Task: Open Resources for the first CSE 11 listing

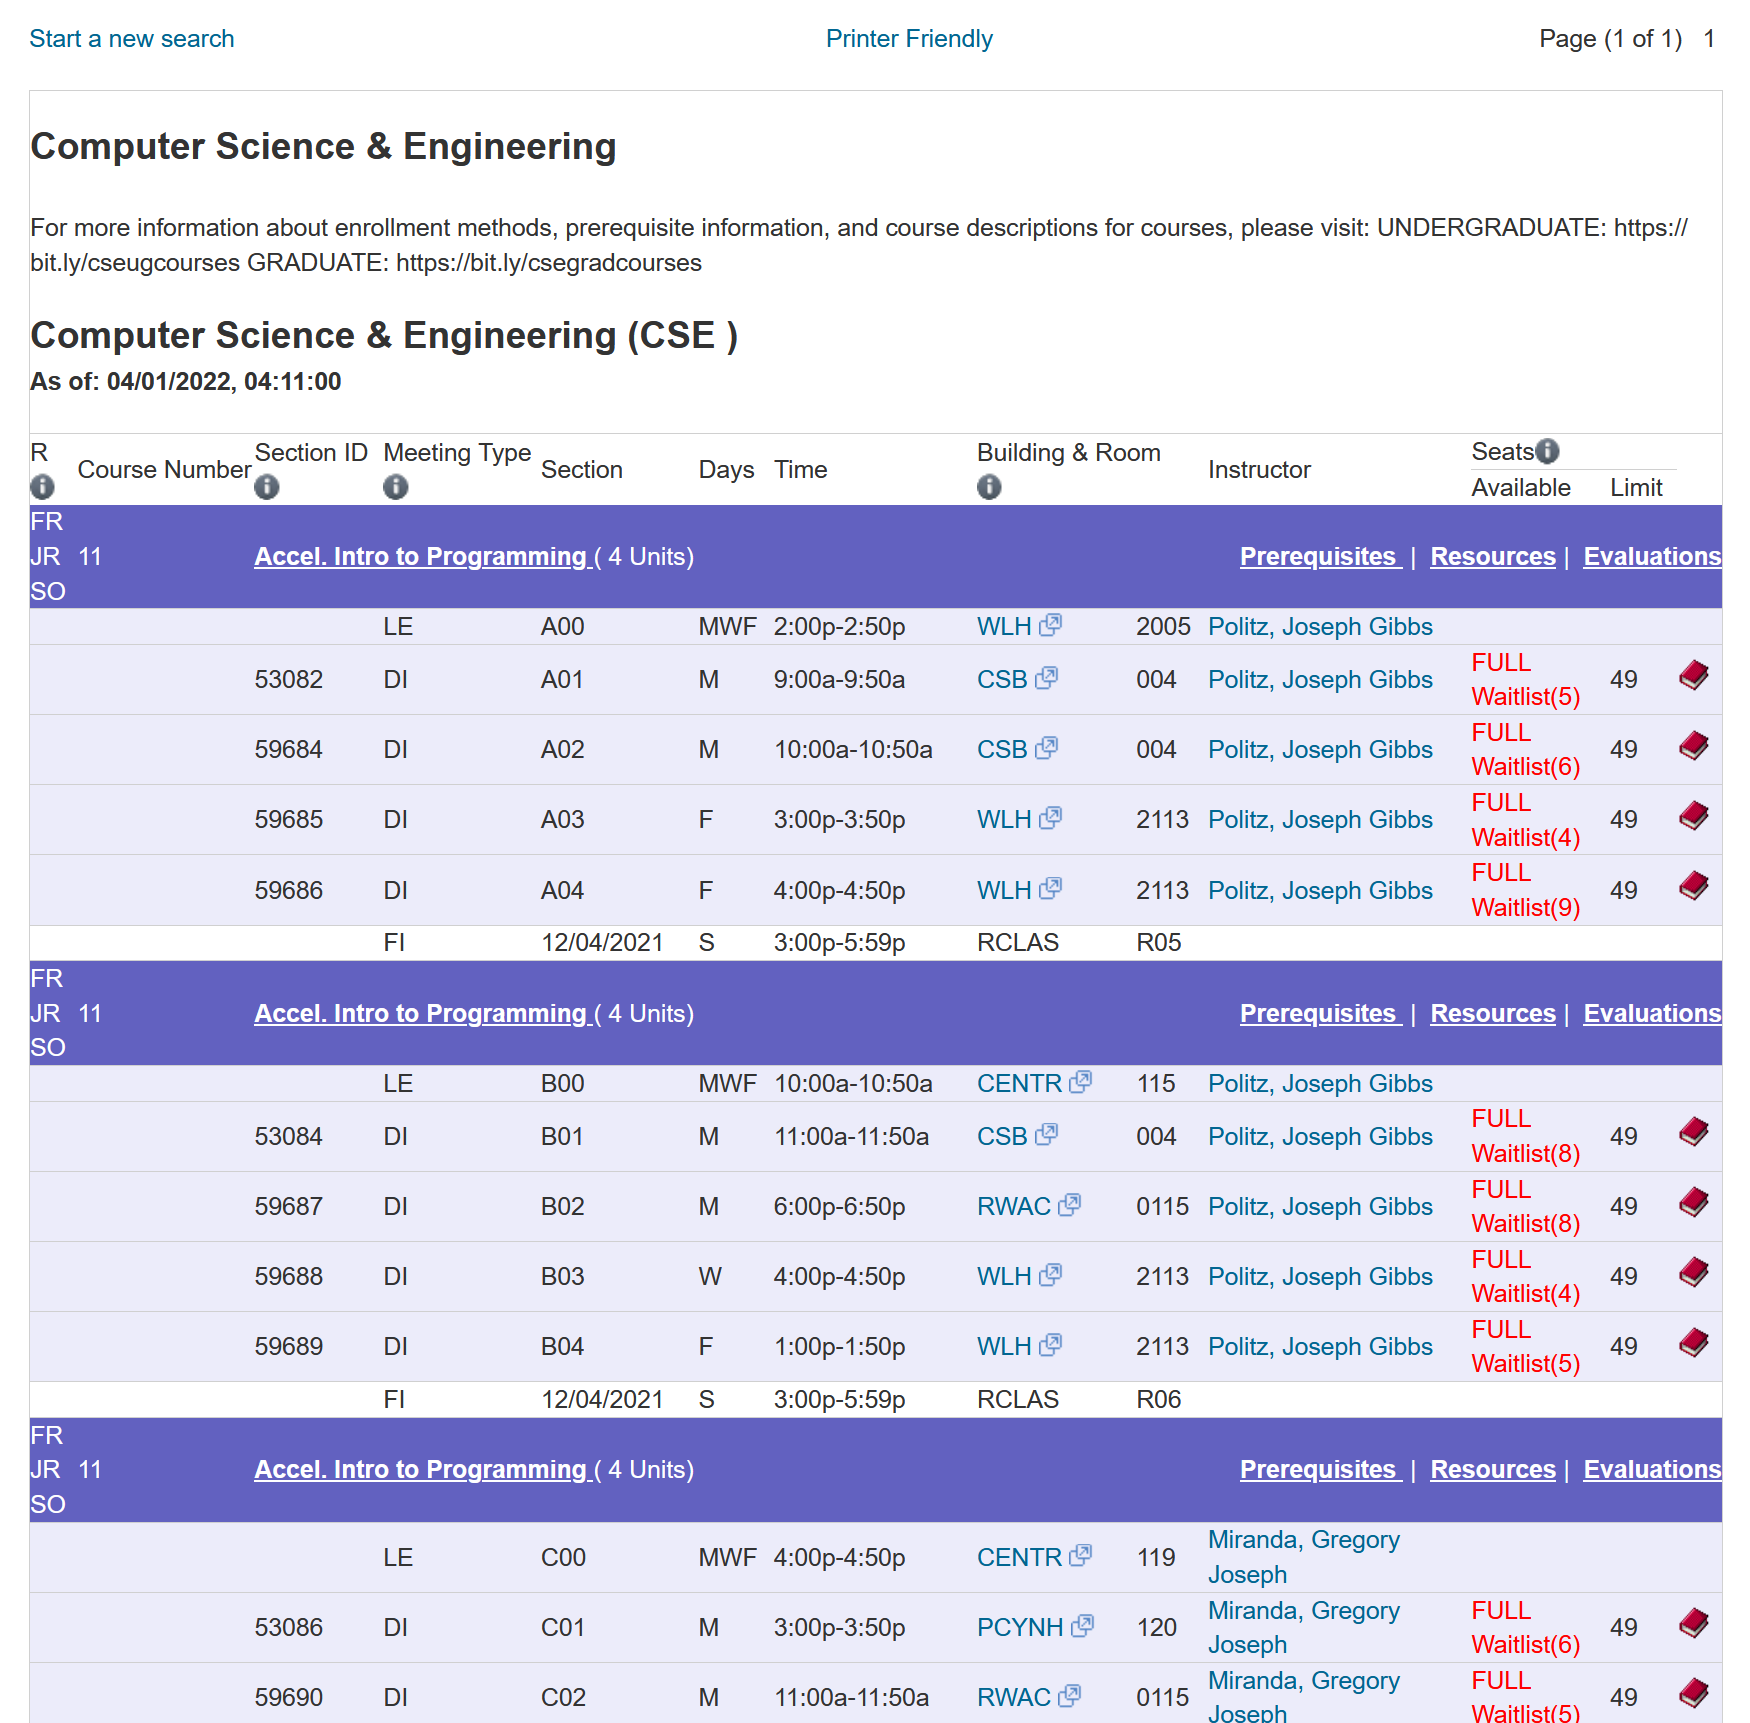Action: click(x=1493, y=557)
